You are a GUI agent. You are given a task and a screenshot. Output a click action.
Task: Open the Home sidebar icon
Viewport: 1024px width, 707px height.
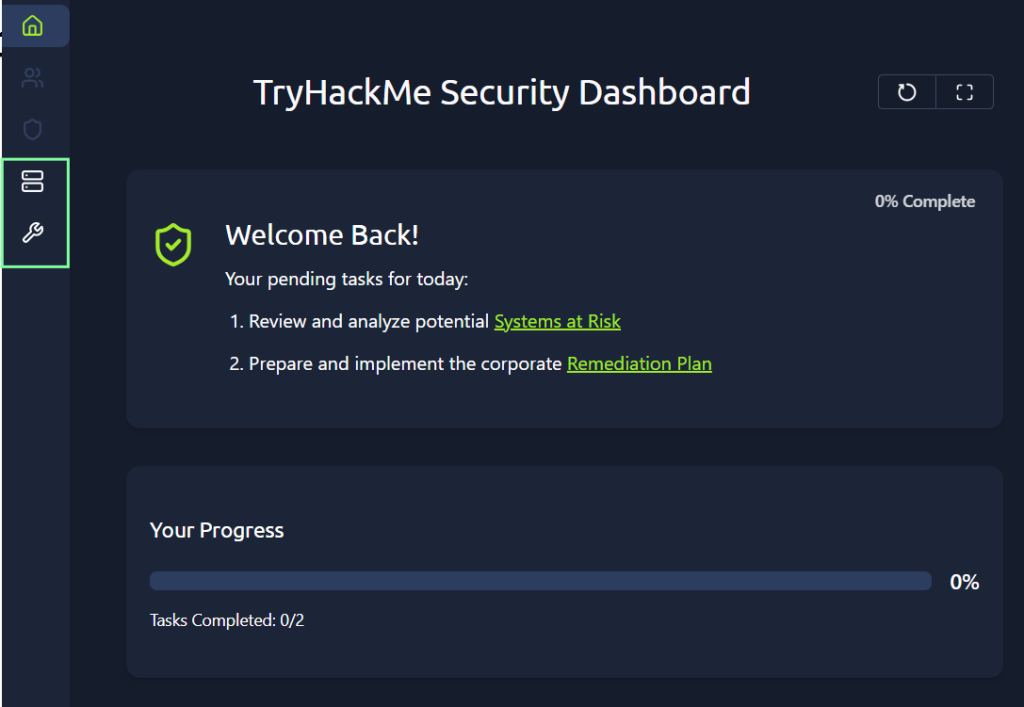coord(33,26)
